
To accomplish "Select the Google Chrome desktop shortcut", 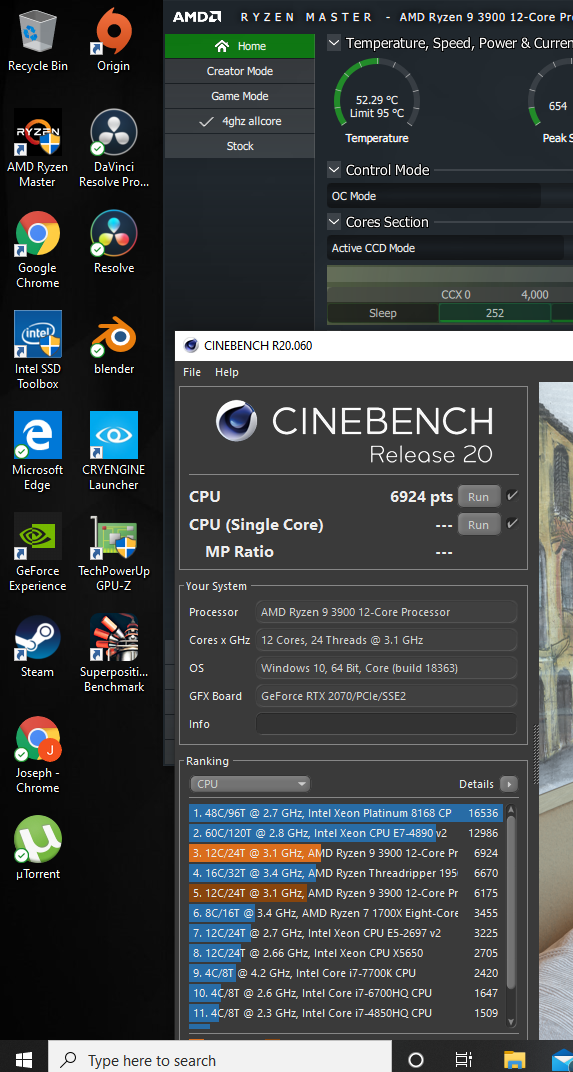I will pos(38,250).
